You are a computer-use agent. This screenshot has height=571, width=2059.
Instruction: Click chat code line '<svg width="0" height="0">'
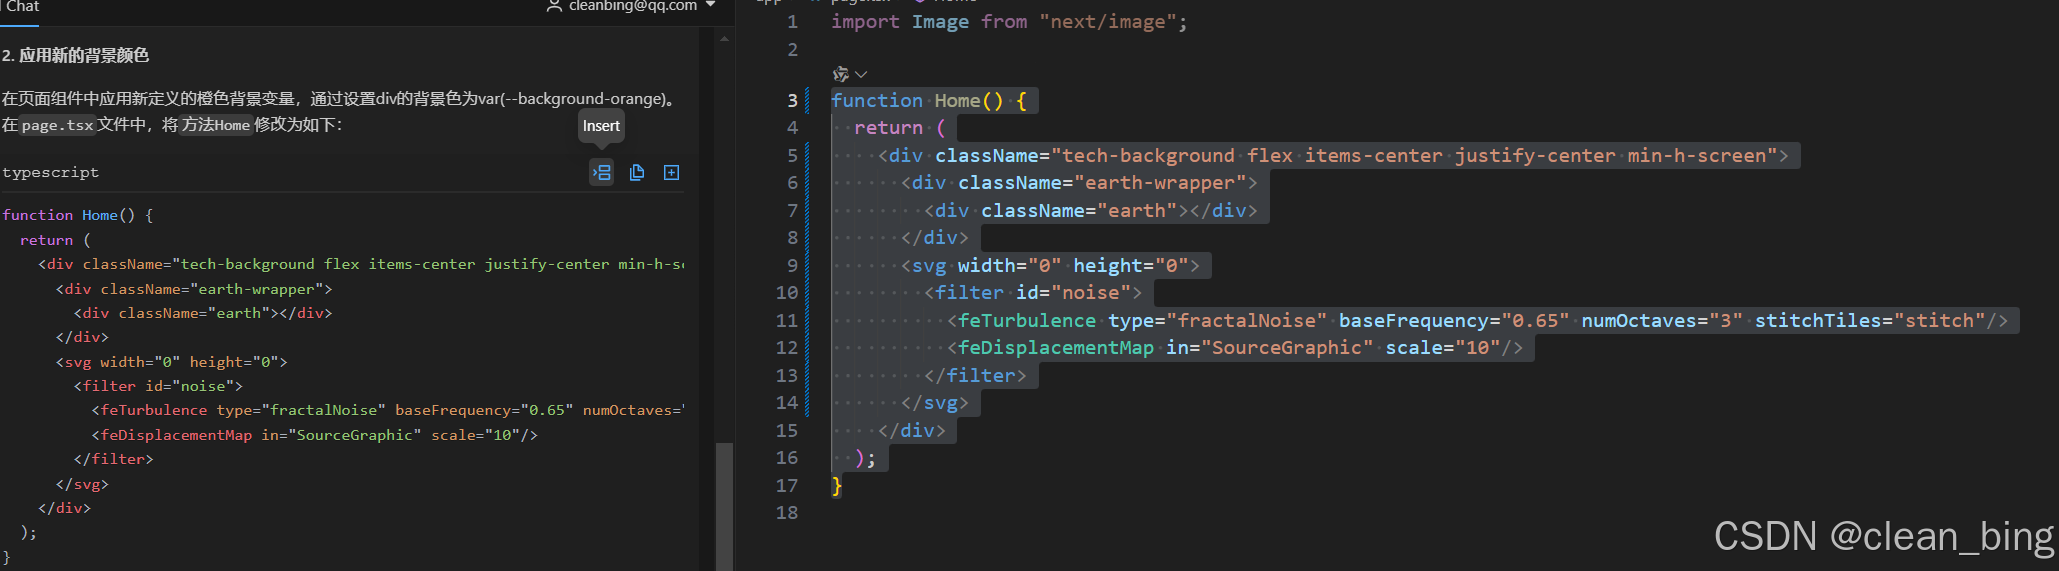pos(171,362)
